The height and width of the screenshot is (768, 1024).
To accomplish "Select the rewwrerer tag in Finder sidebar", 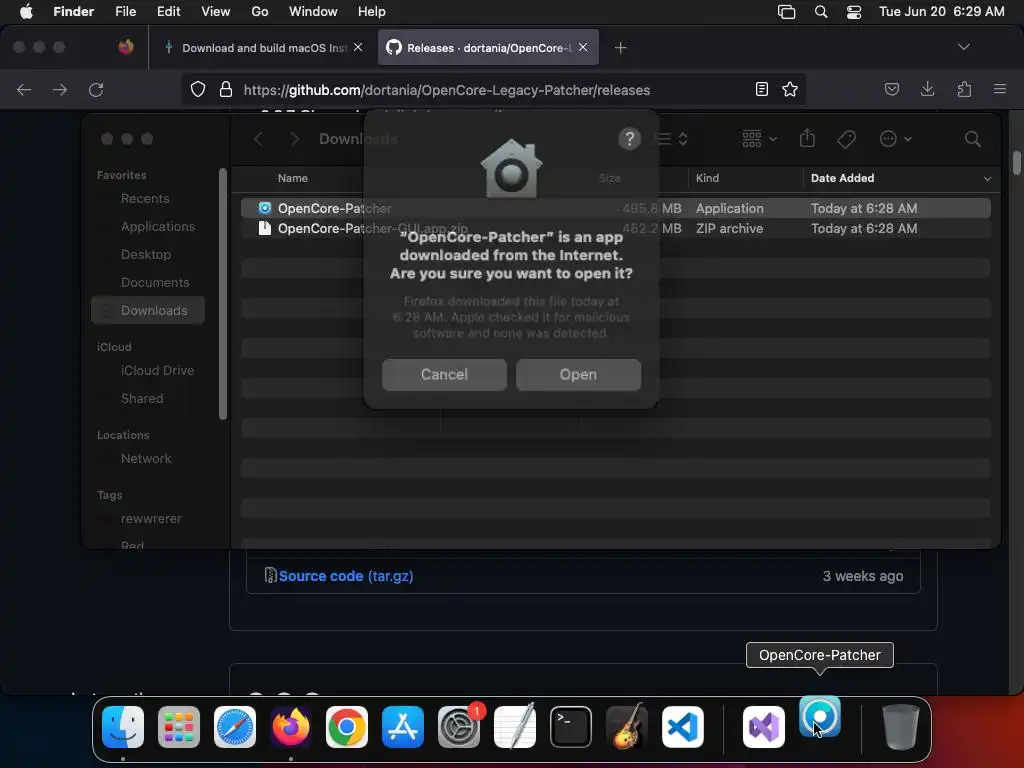I will [151, 519].
